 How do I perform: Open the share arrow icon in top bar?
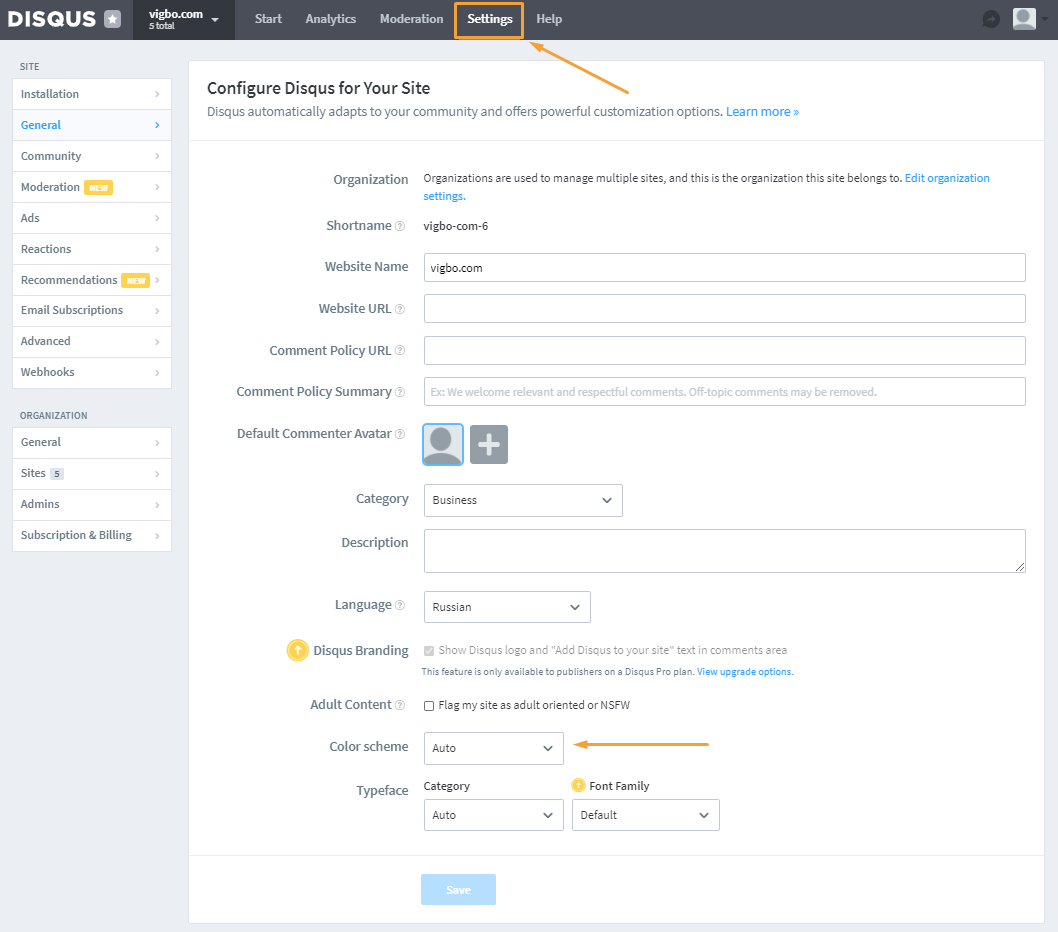coord(991,19)
